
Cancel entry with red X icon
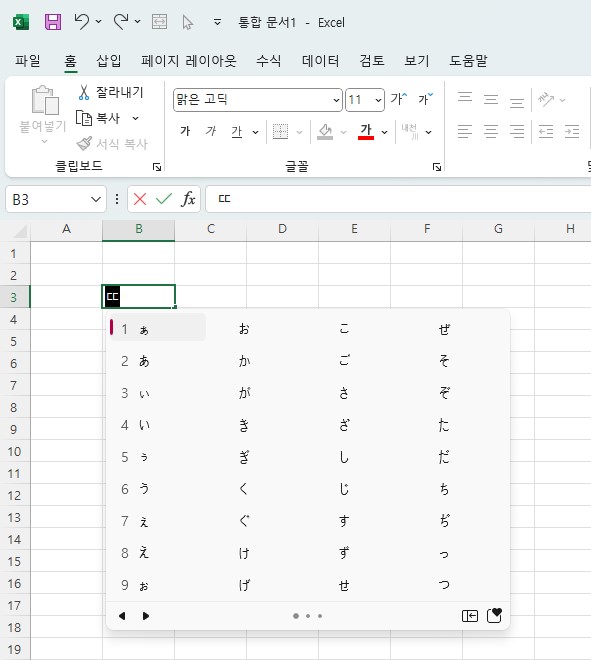click(x=140, y=199)
